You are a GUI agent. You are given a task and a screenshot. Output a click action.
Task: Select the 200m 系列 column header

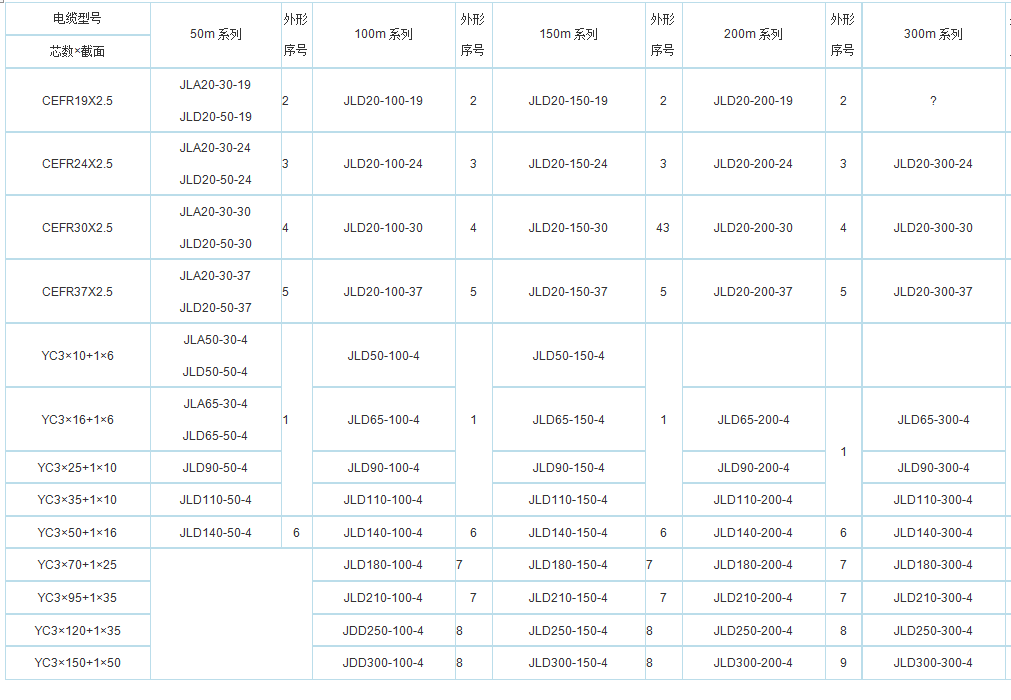pyautogui.click(x=753, y=34)
